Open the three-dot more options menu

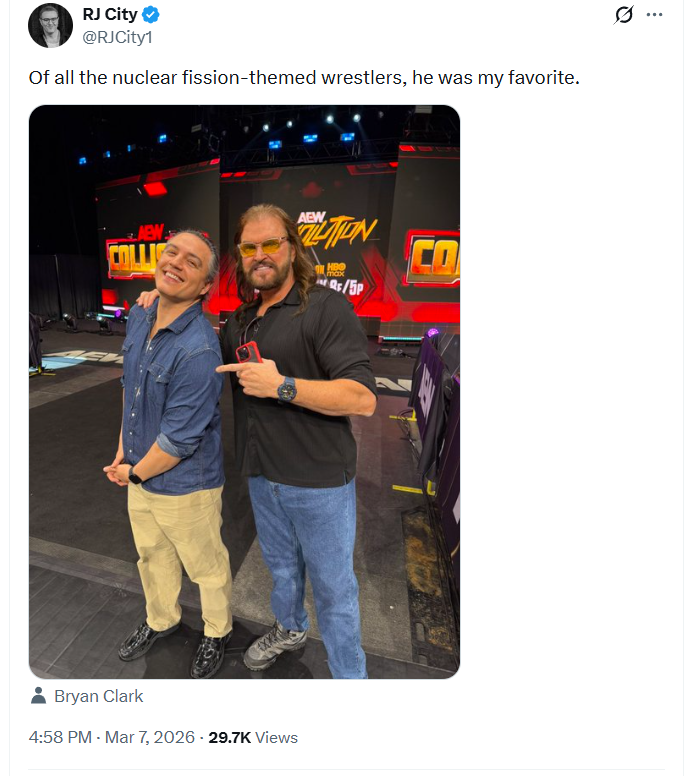pyautogui.click(x=654, y=15)
